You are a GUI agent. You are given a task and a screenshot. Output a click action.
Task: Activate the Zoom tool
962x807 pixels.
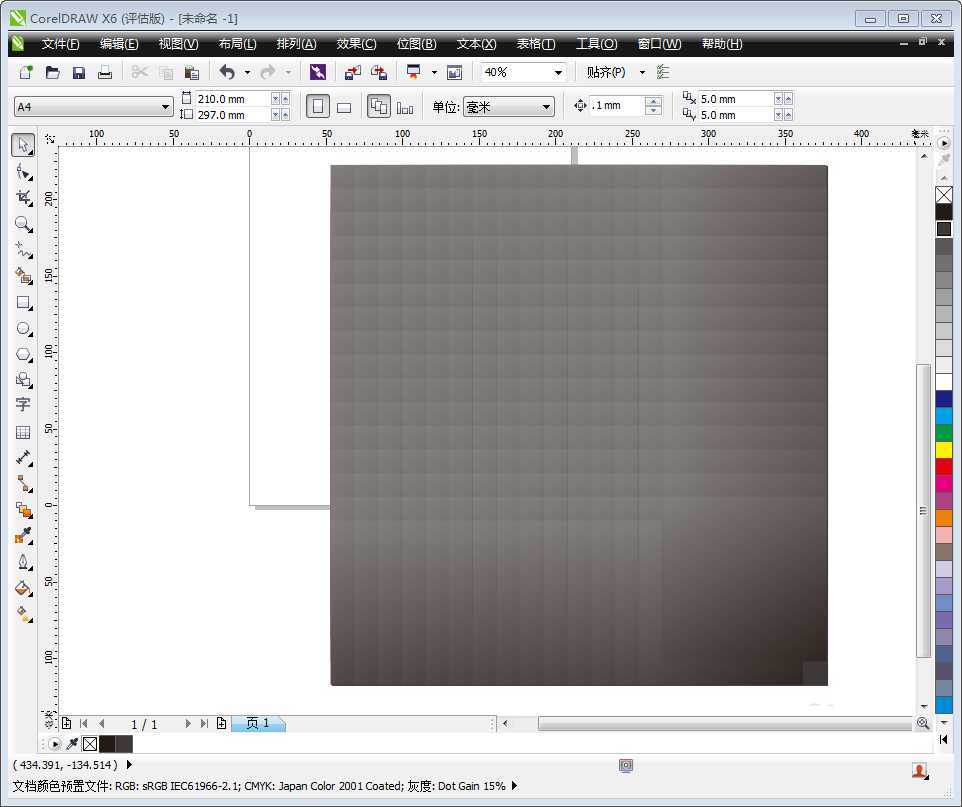pyautogui.click(x=23, y=224)
